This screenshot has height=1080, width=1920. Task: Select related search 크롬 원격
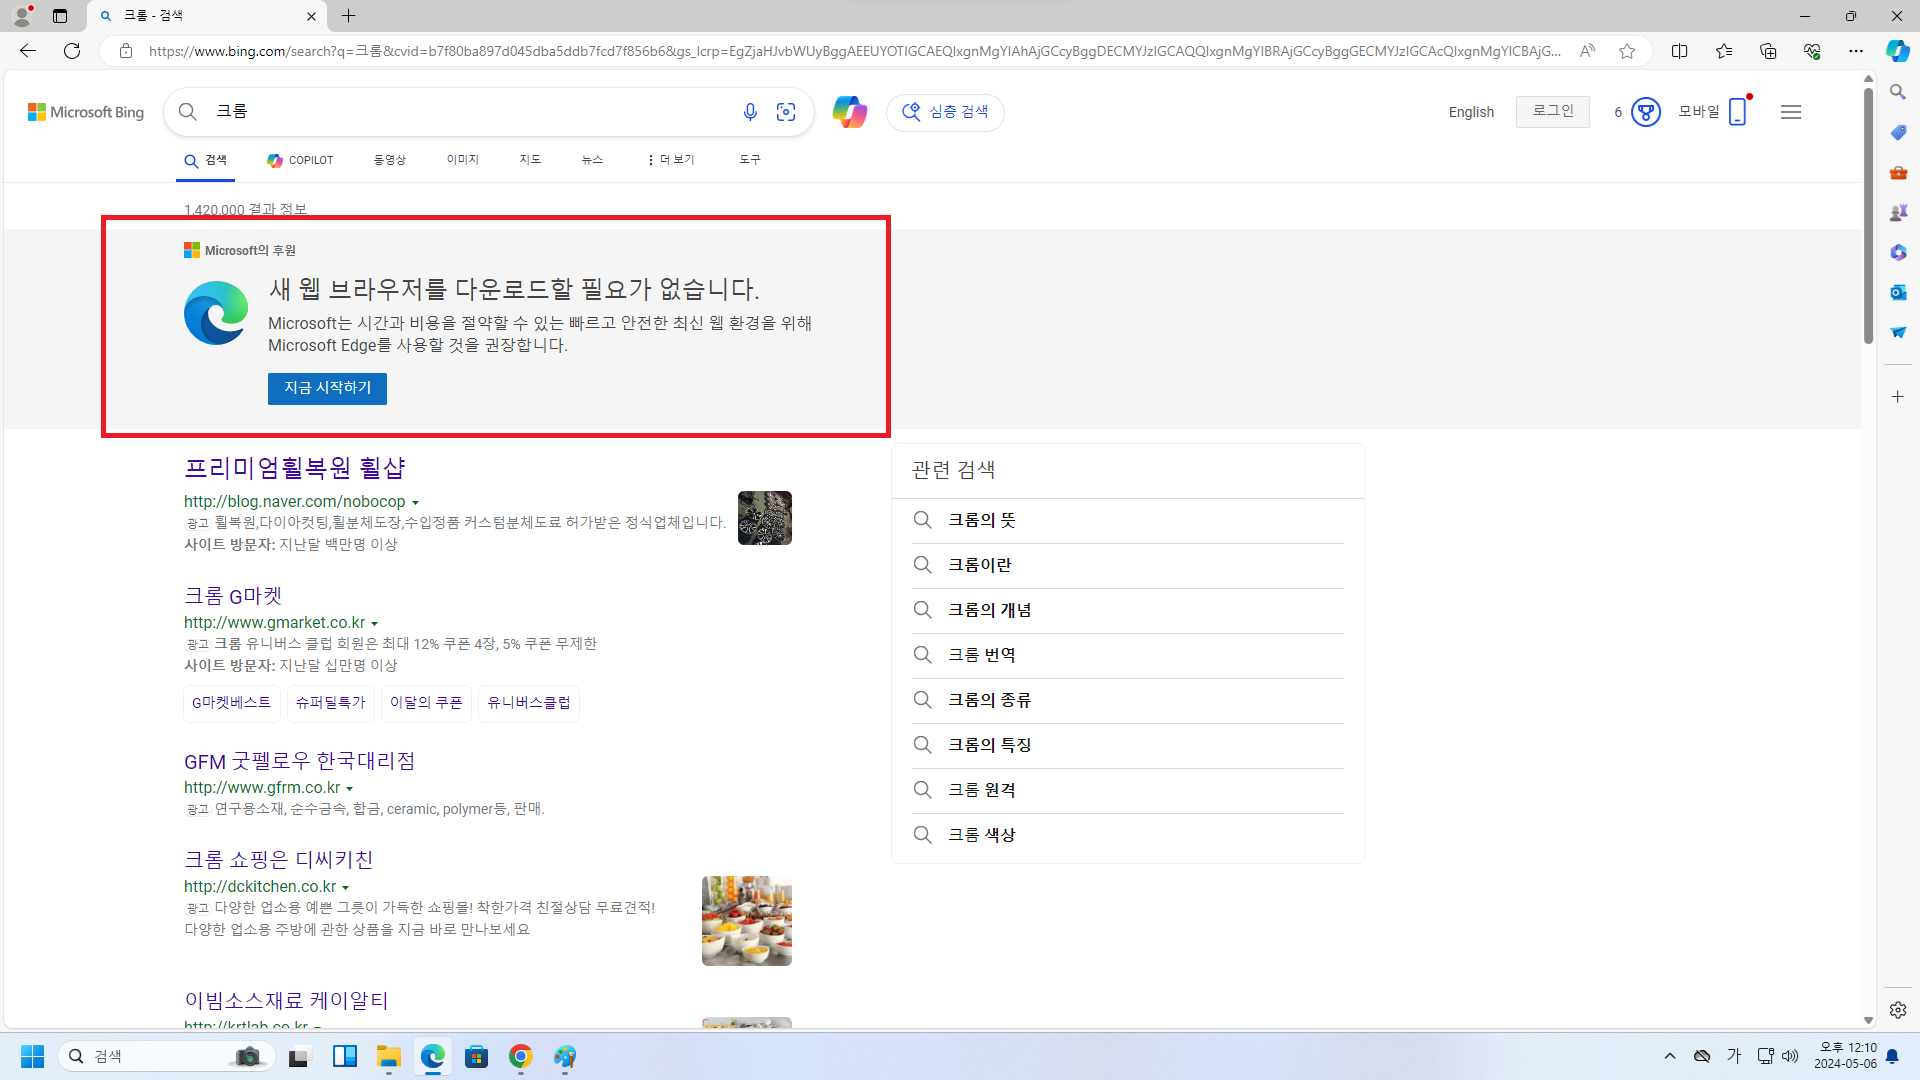[x=982, y=790]
